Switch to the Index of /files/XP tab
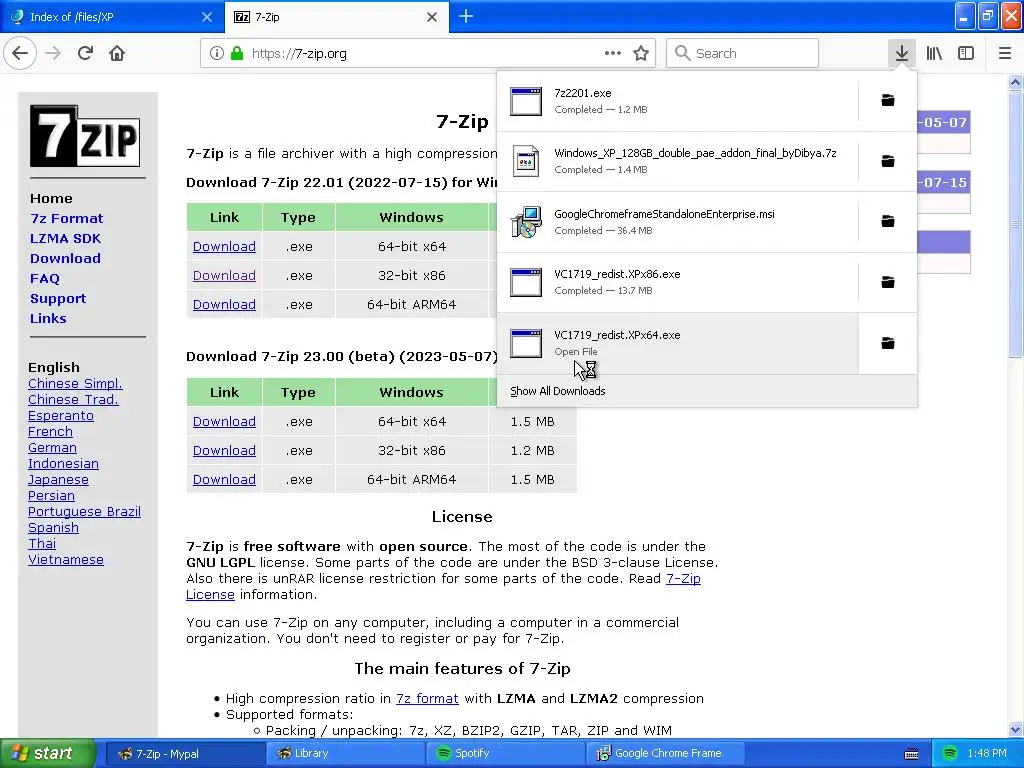Image resolution: width=1024 pixels, height=768 pixels. [x=112, y=17]
